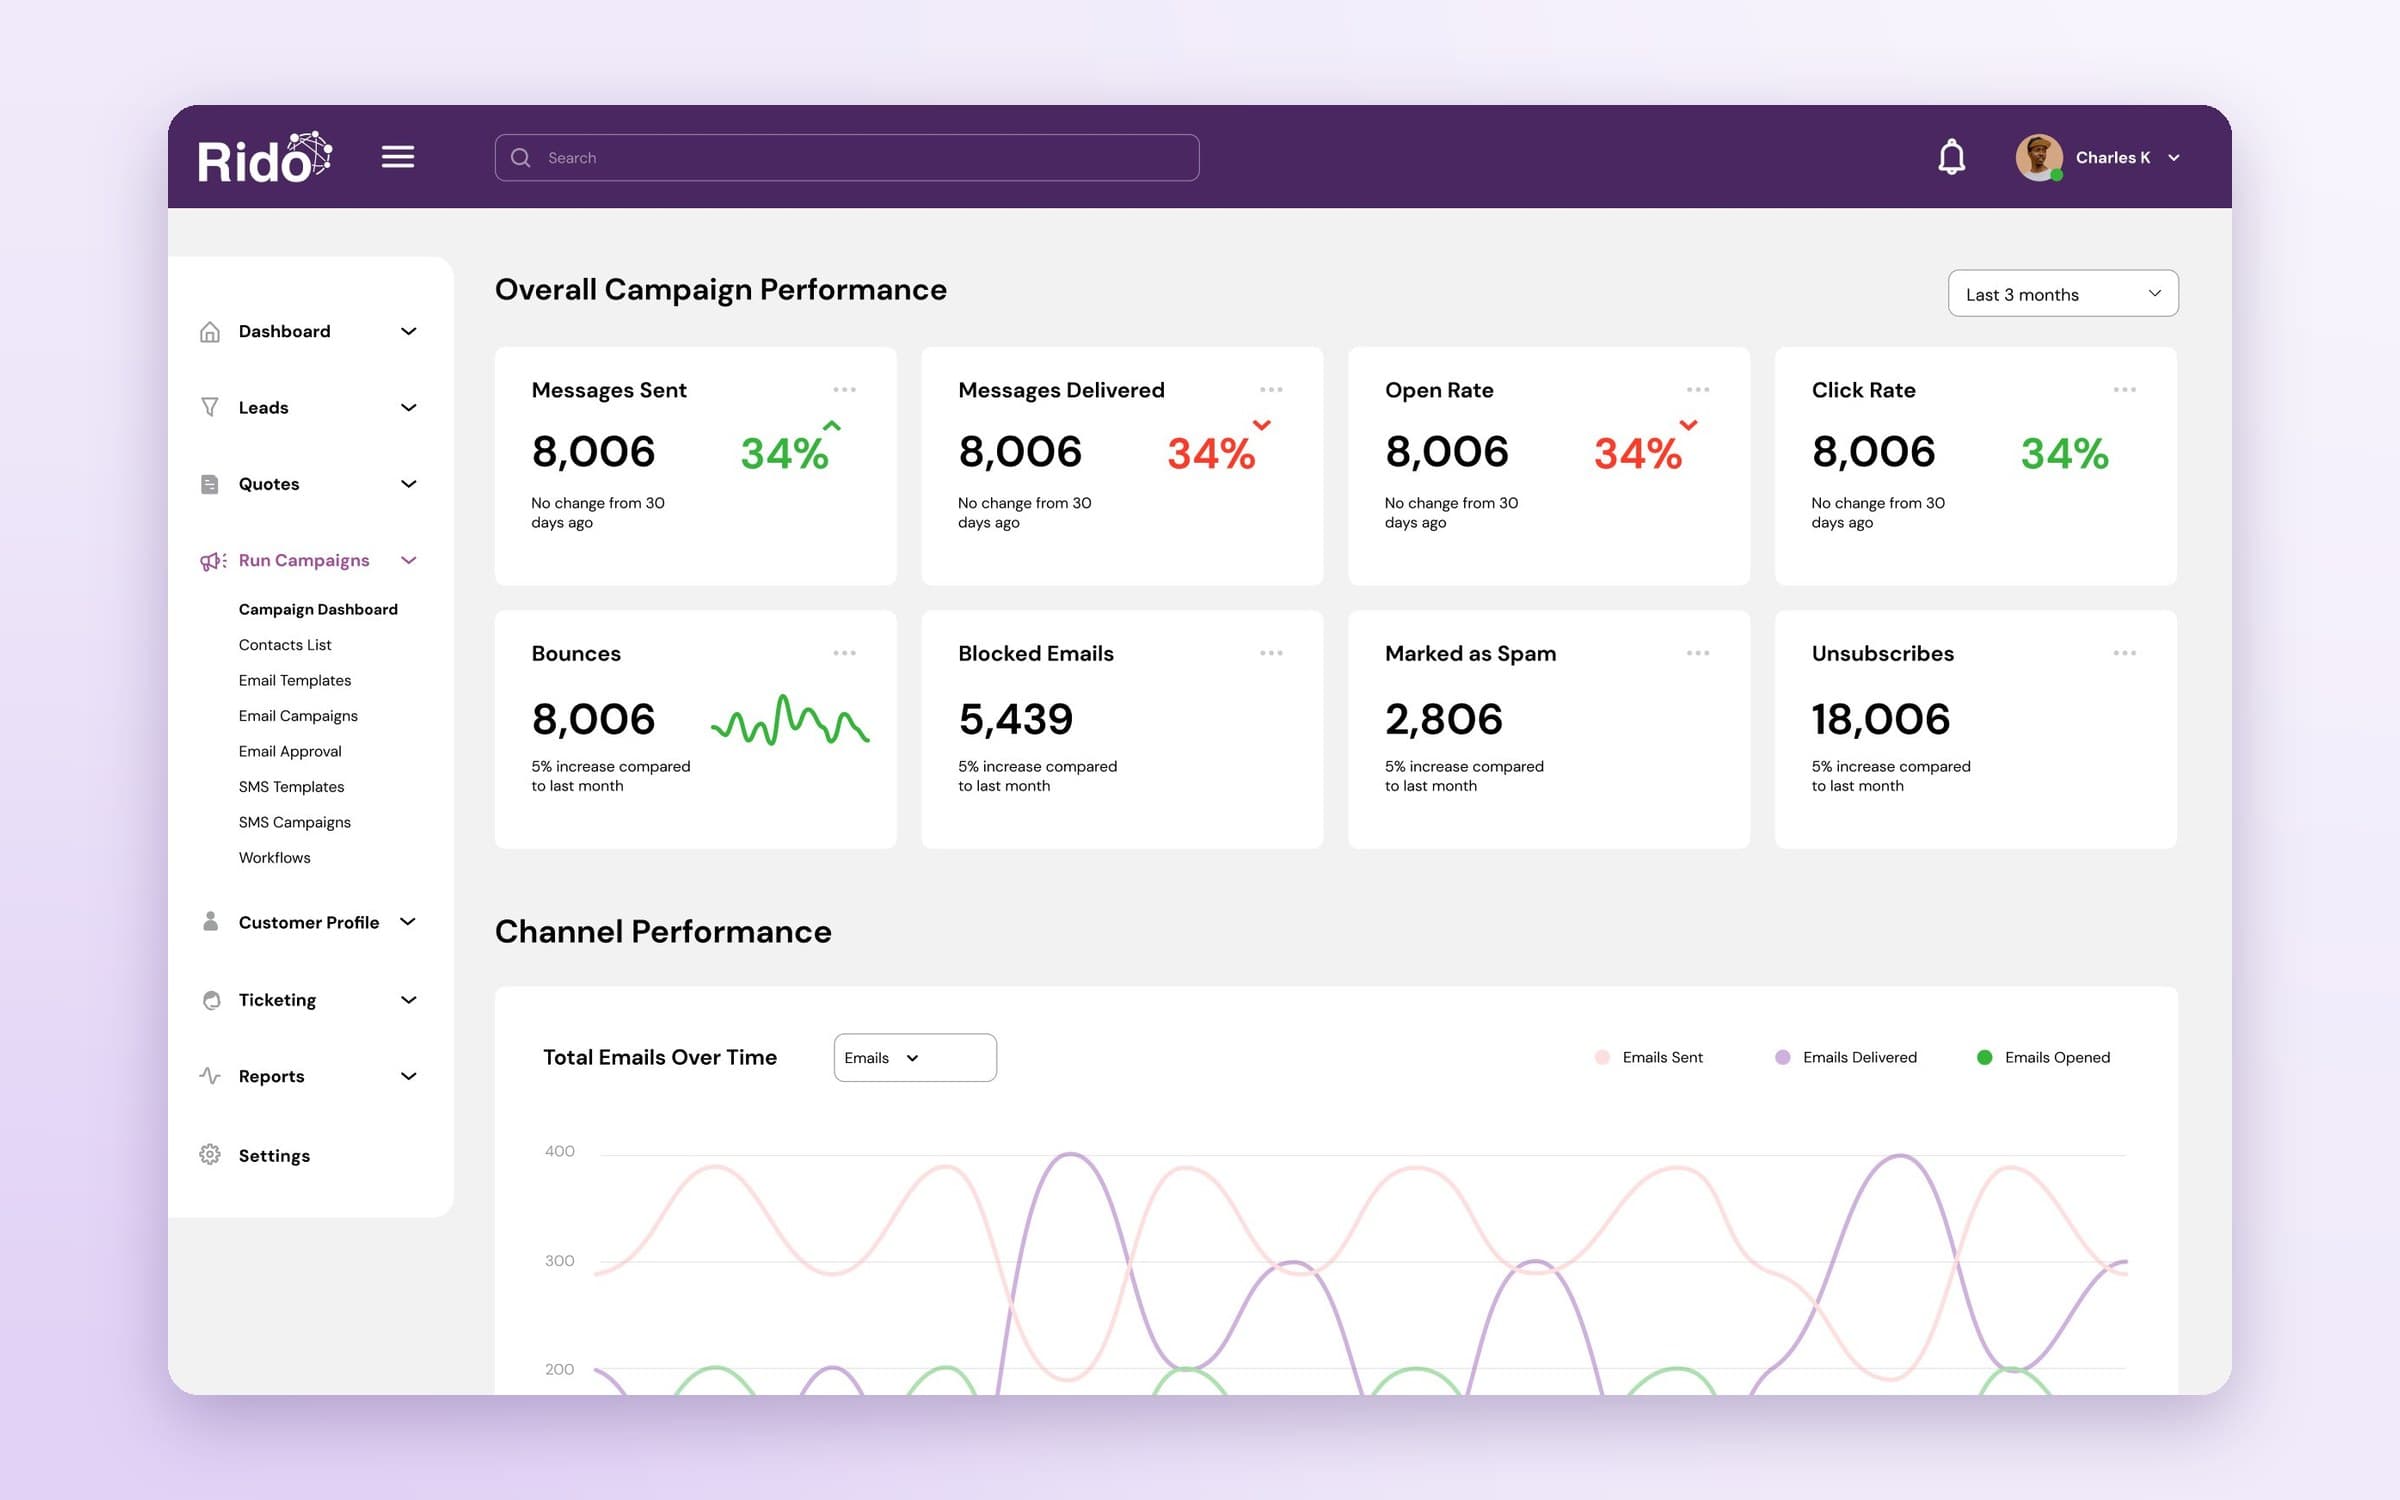2400x1500 pixels.
Task: Go to SMS Campaigns page
Action: [295, 822]
